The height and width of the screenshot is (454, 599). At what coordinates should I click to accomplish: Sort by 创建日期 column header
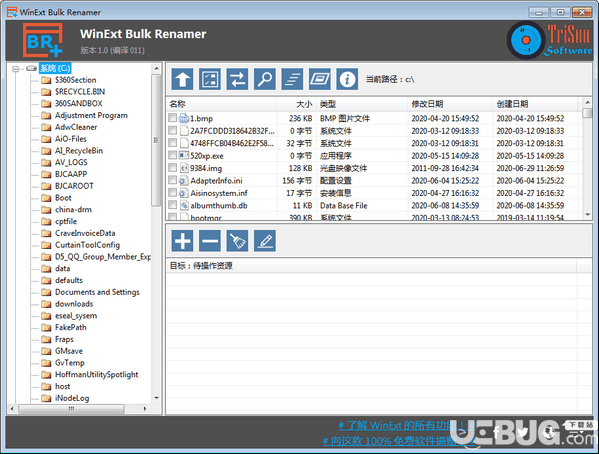coord(536,104)
